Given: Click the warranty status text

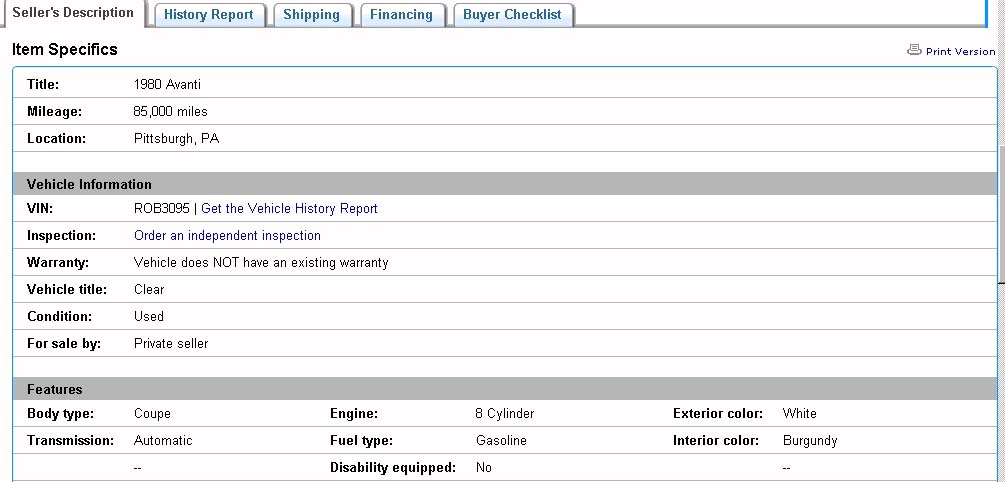Looking at the screenshot, I should 261,263.
